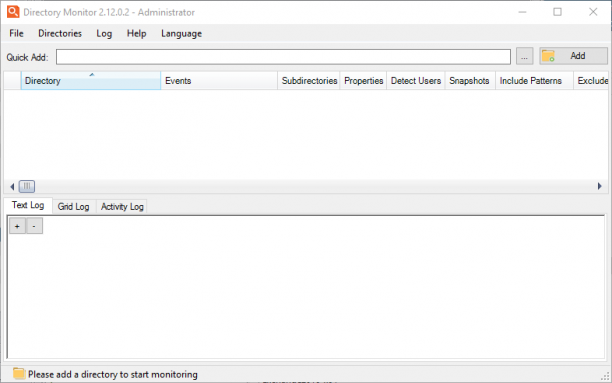
Task: Click the horizontal scrollbar thumb
Action: click(x=27, y=187)
